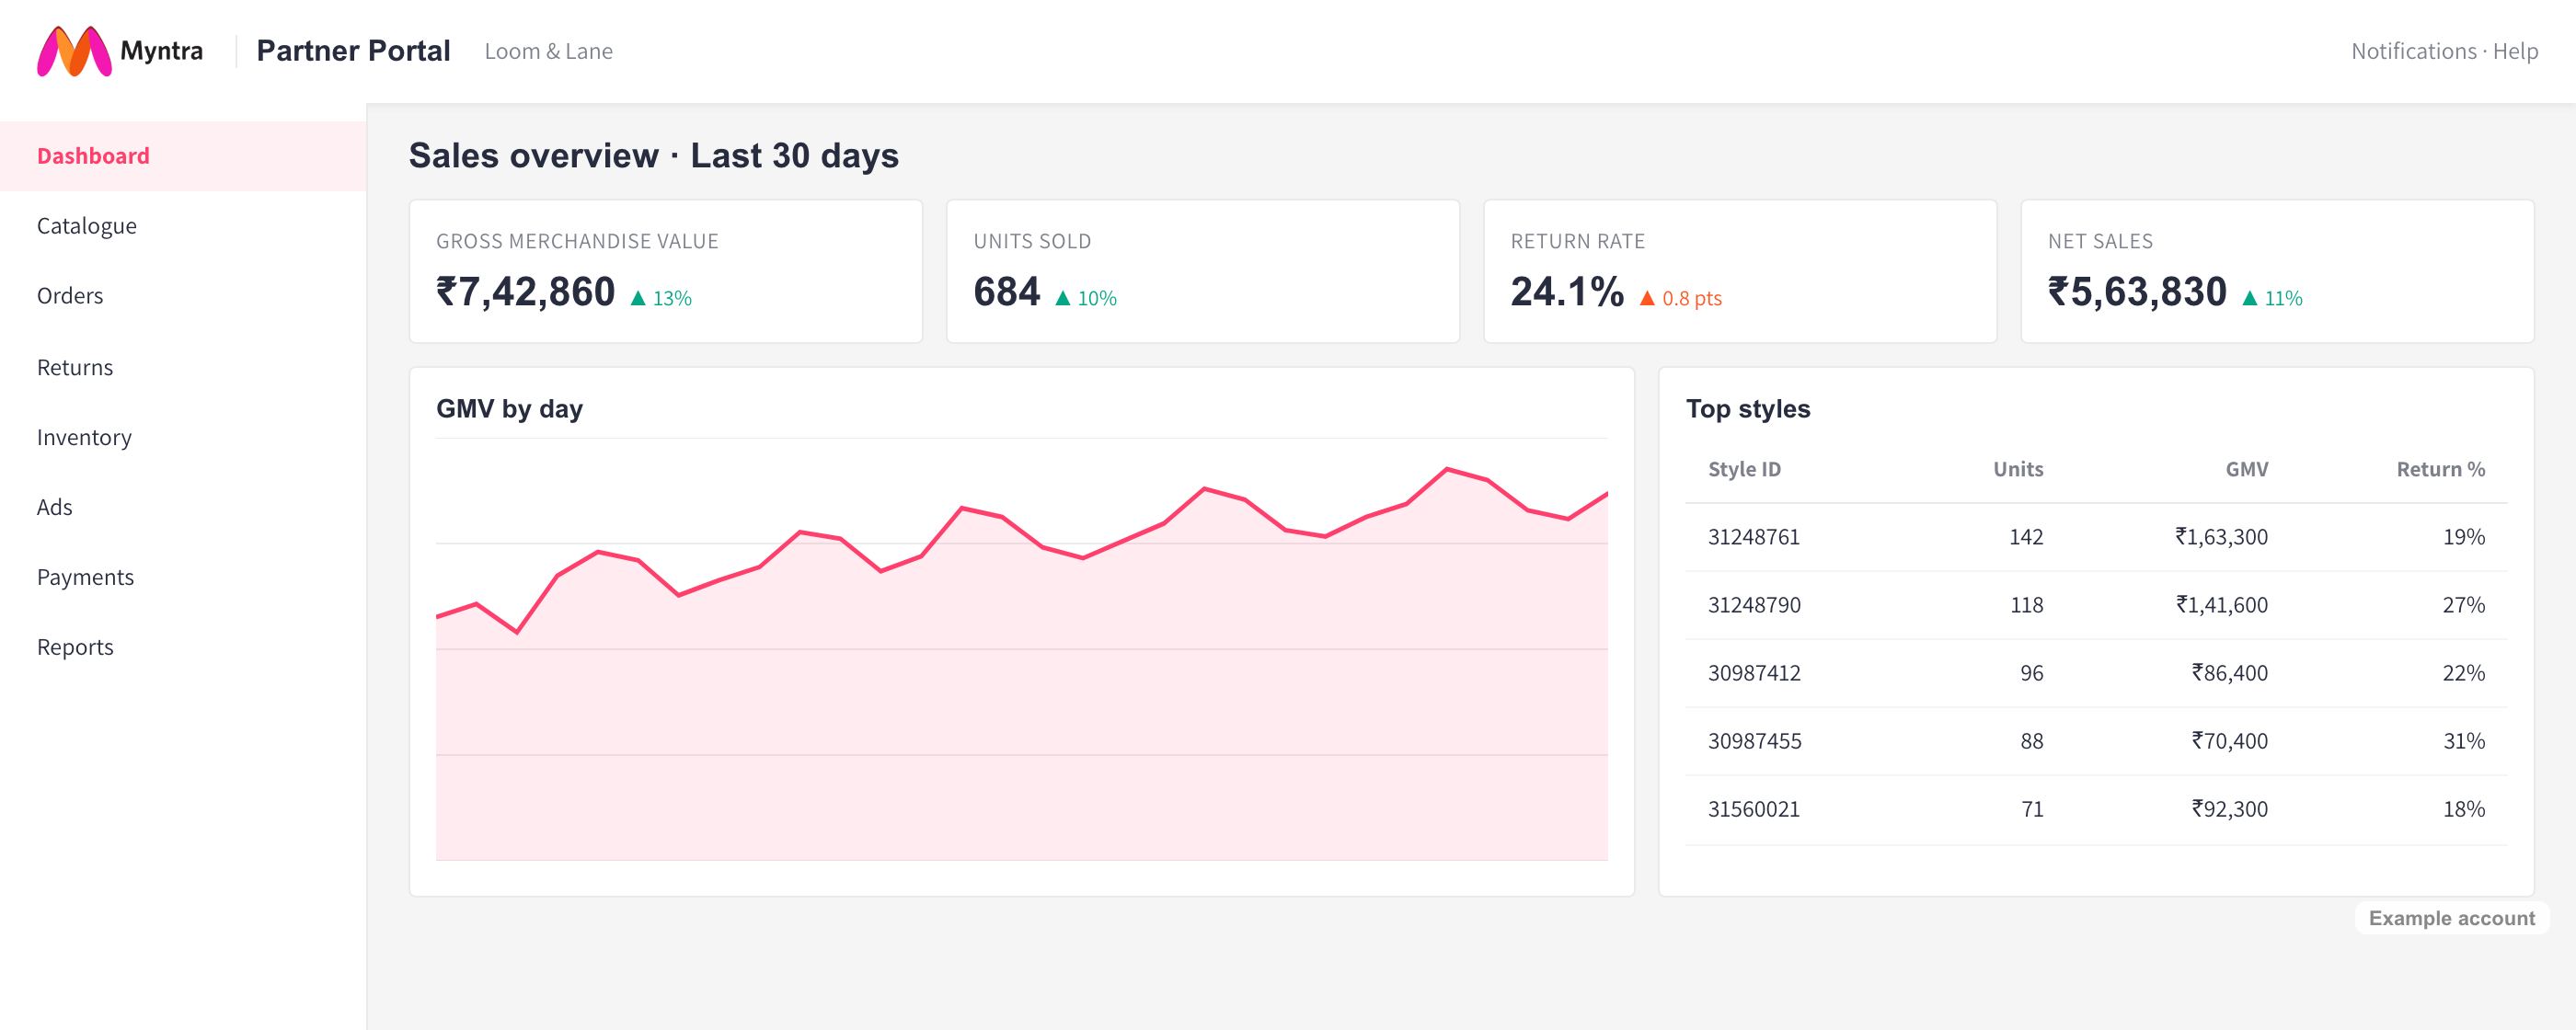
Task: Click the ₹1,63,300 GMV cell
Action: pyautogui.click(x=2222, y=537)
